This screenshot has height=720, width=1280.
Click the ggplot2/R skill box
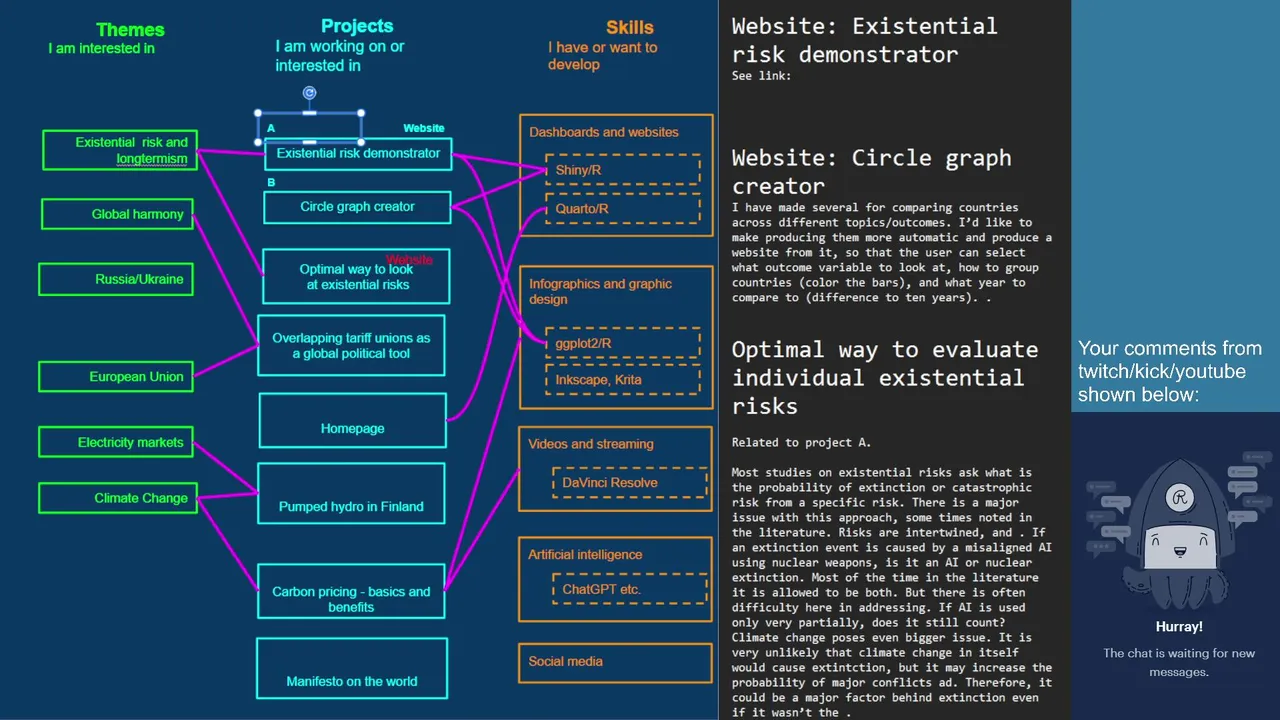622,342
